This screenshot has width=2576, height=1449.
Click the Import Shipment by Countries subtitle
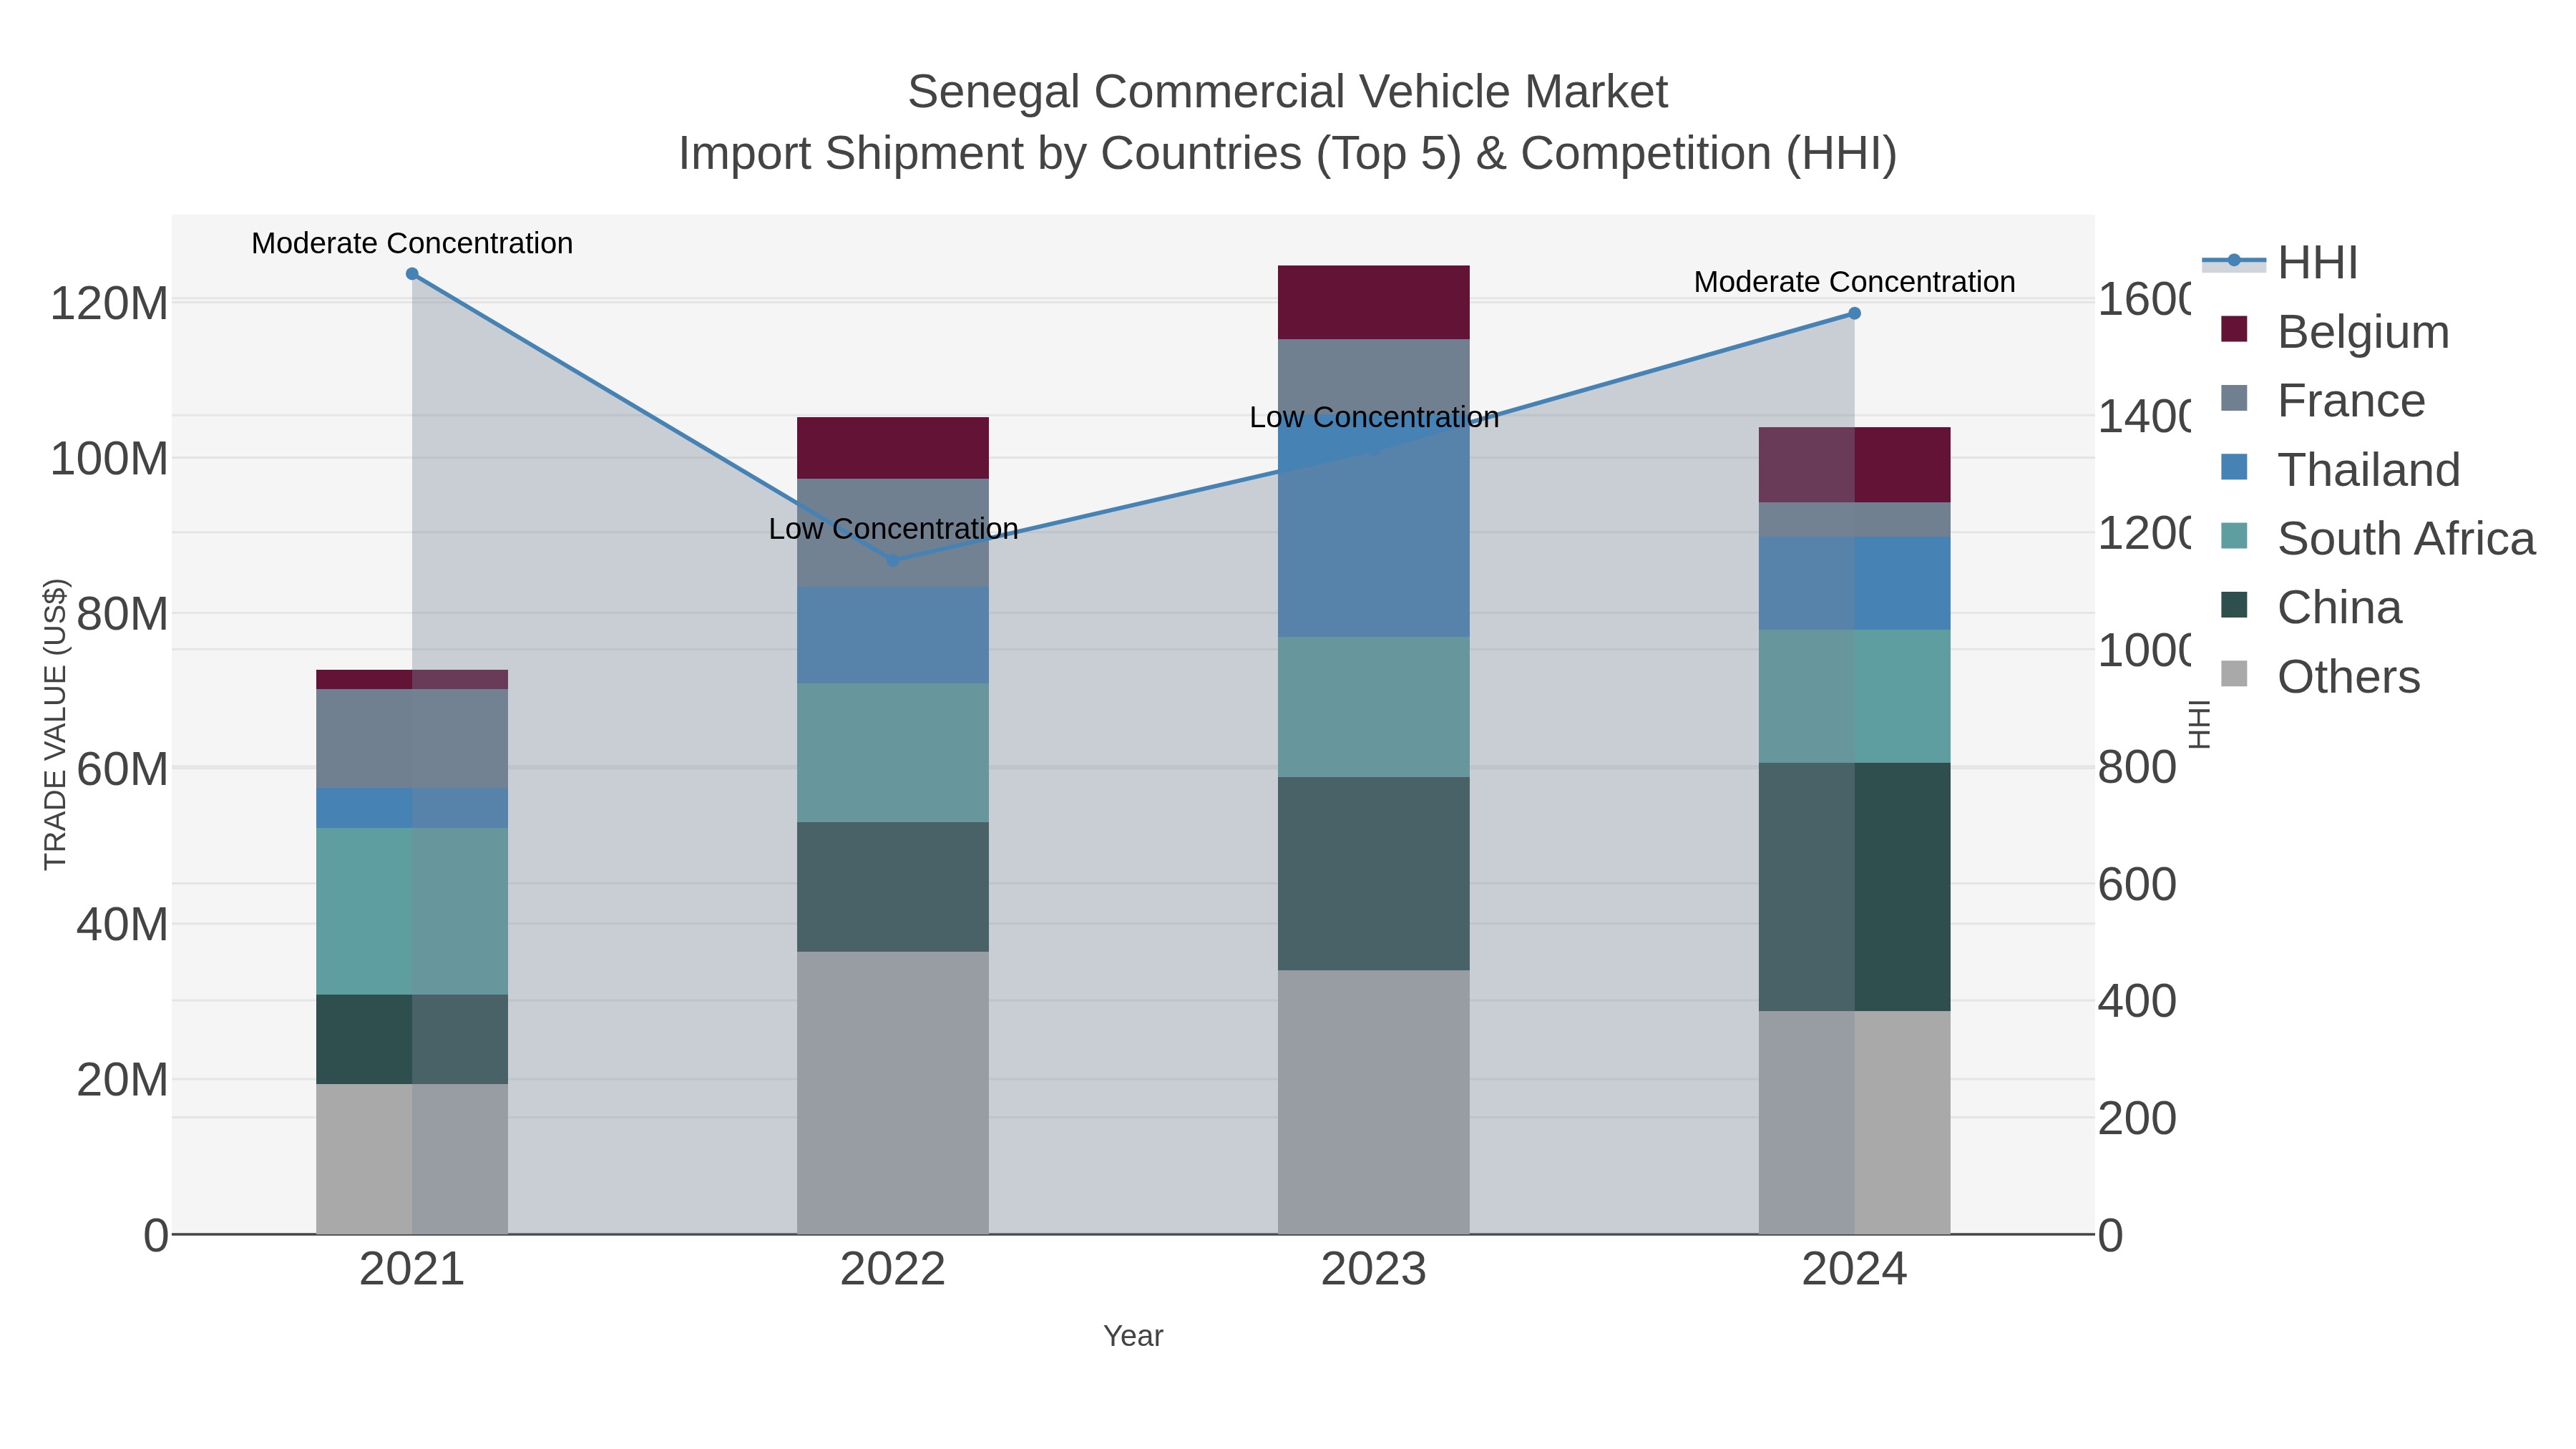(1287, 154)
